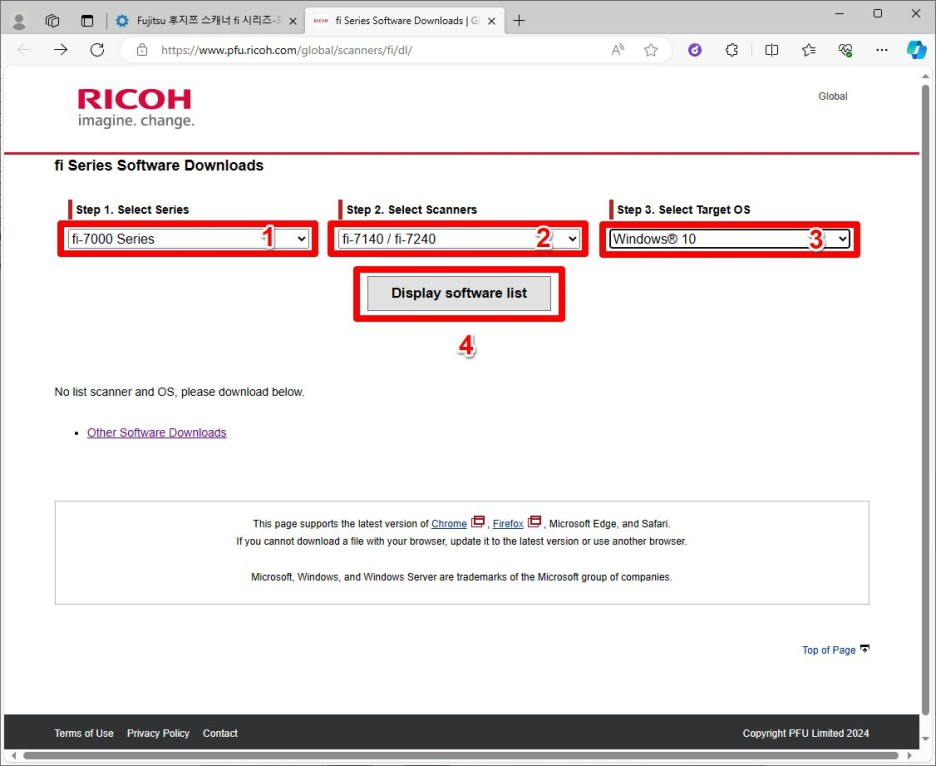View site information lock icon
The image size is (936, 766).
point(142,50)
